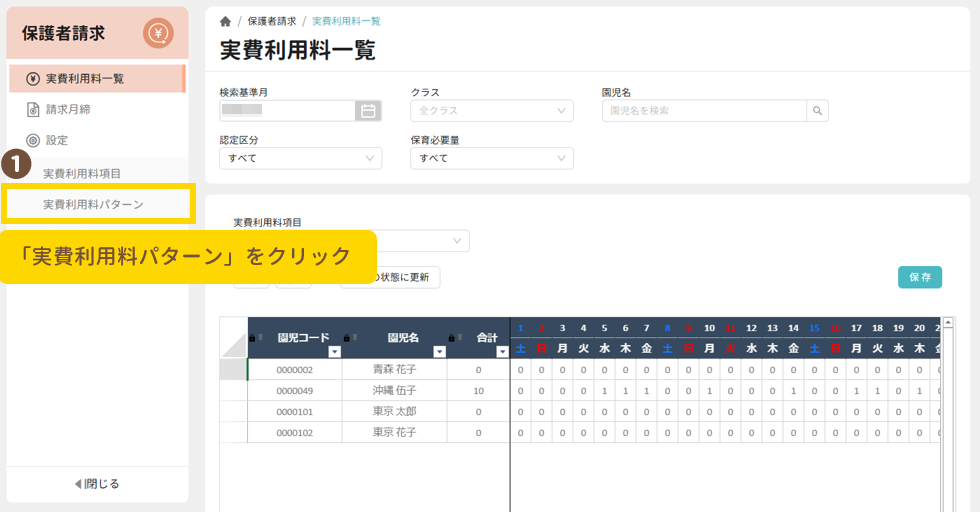980x512 pixels.
Task: Expand the 認定区分 dropdown
Action: [x=300, y=158]
